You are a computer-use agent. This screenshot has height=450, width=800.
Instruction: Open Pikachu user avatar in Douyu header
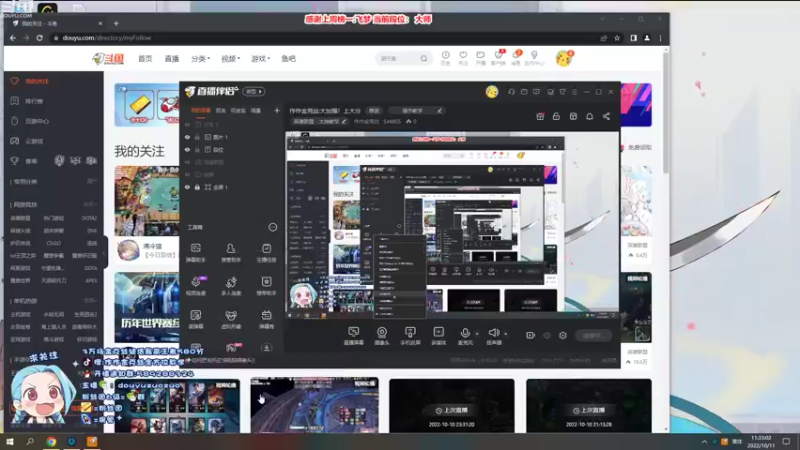(564, 58)
